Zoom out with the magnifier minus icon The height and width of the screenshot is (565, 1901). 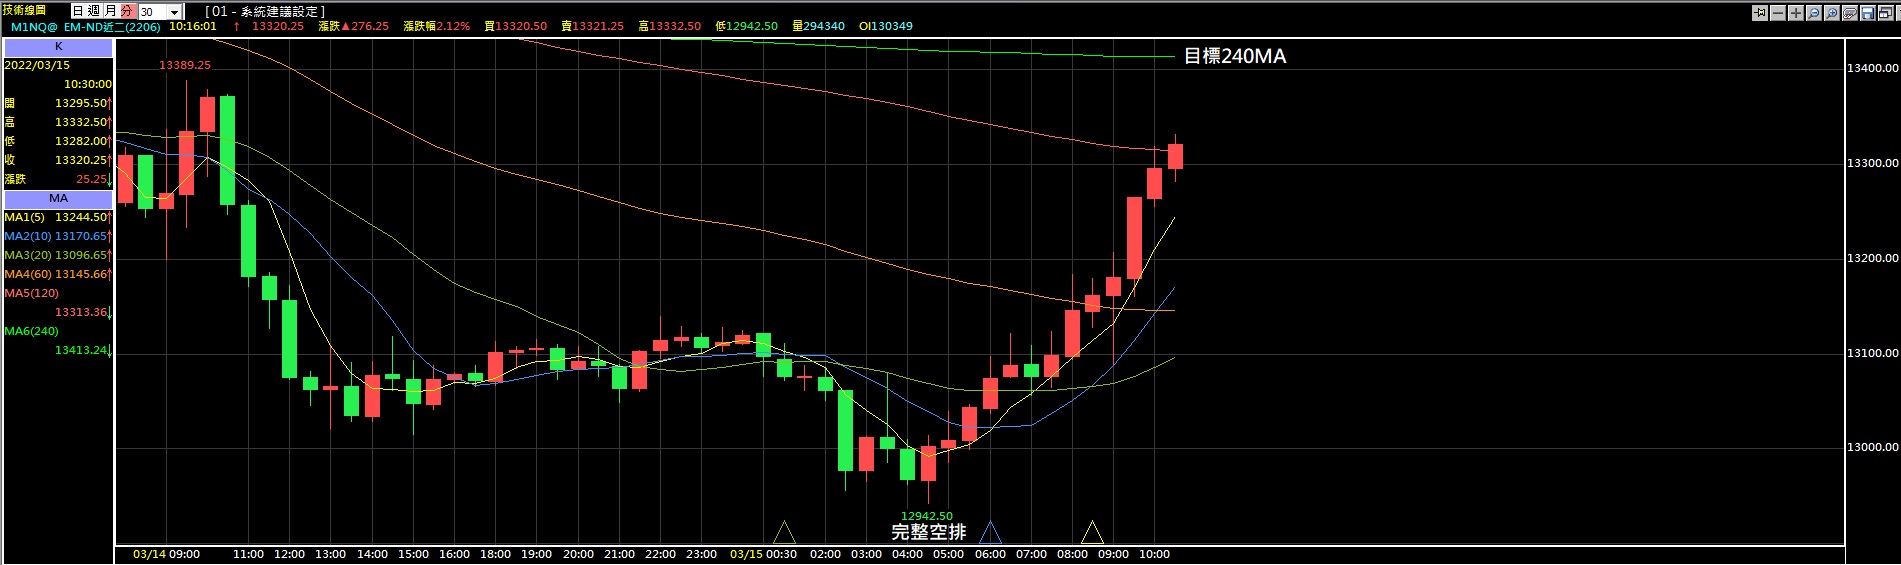[1814, 13]
